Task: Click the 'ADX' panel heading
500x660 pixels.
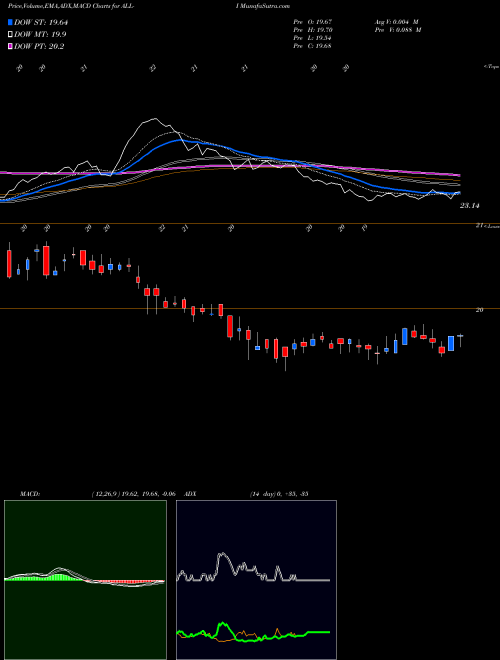Action: (x=191, y=493)
